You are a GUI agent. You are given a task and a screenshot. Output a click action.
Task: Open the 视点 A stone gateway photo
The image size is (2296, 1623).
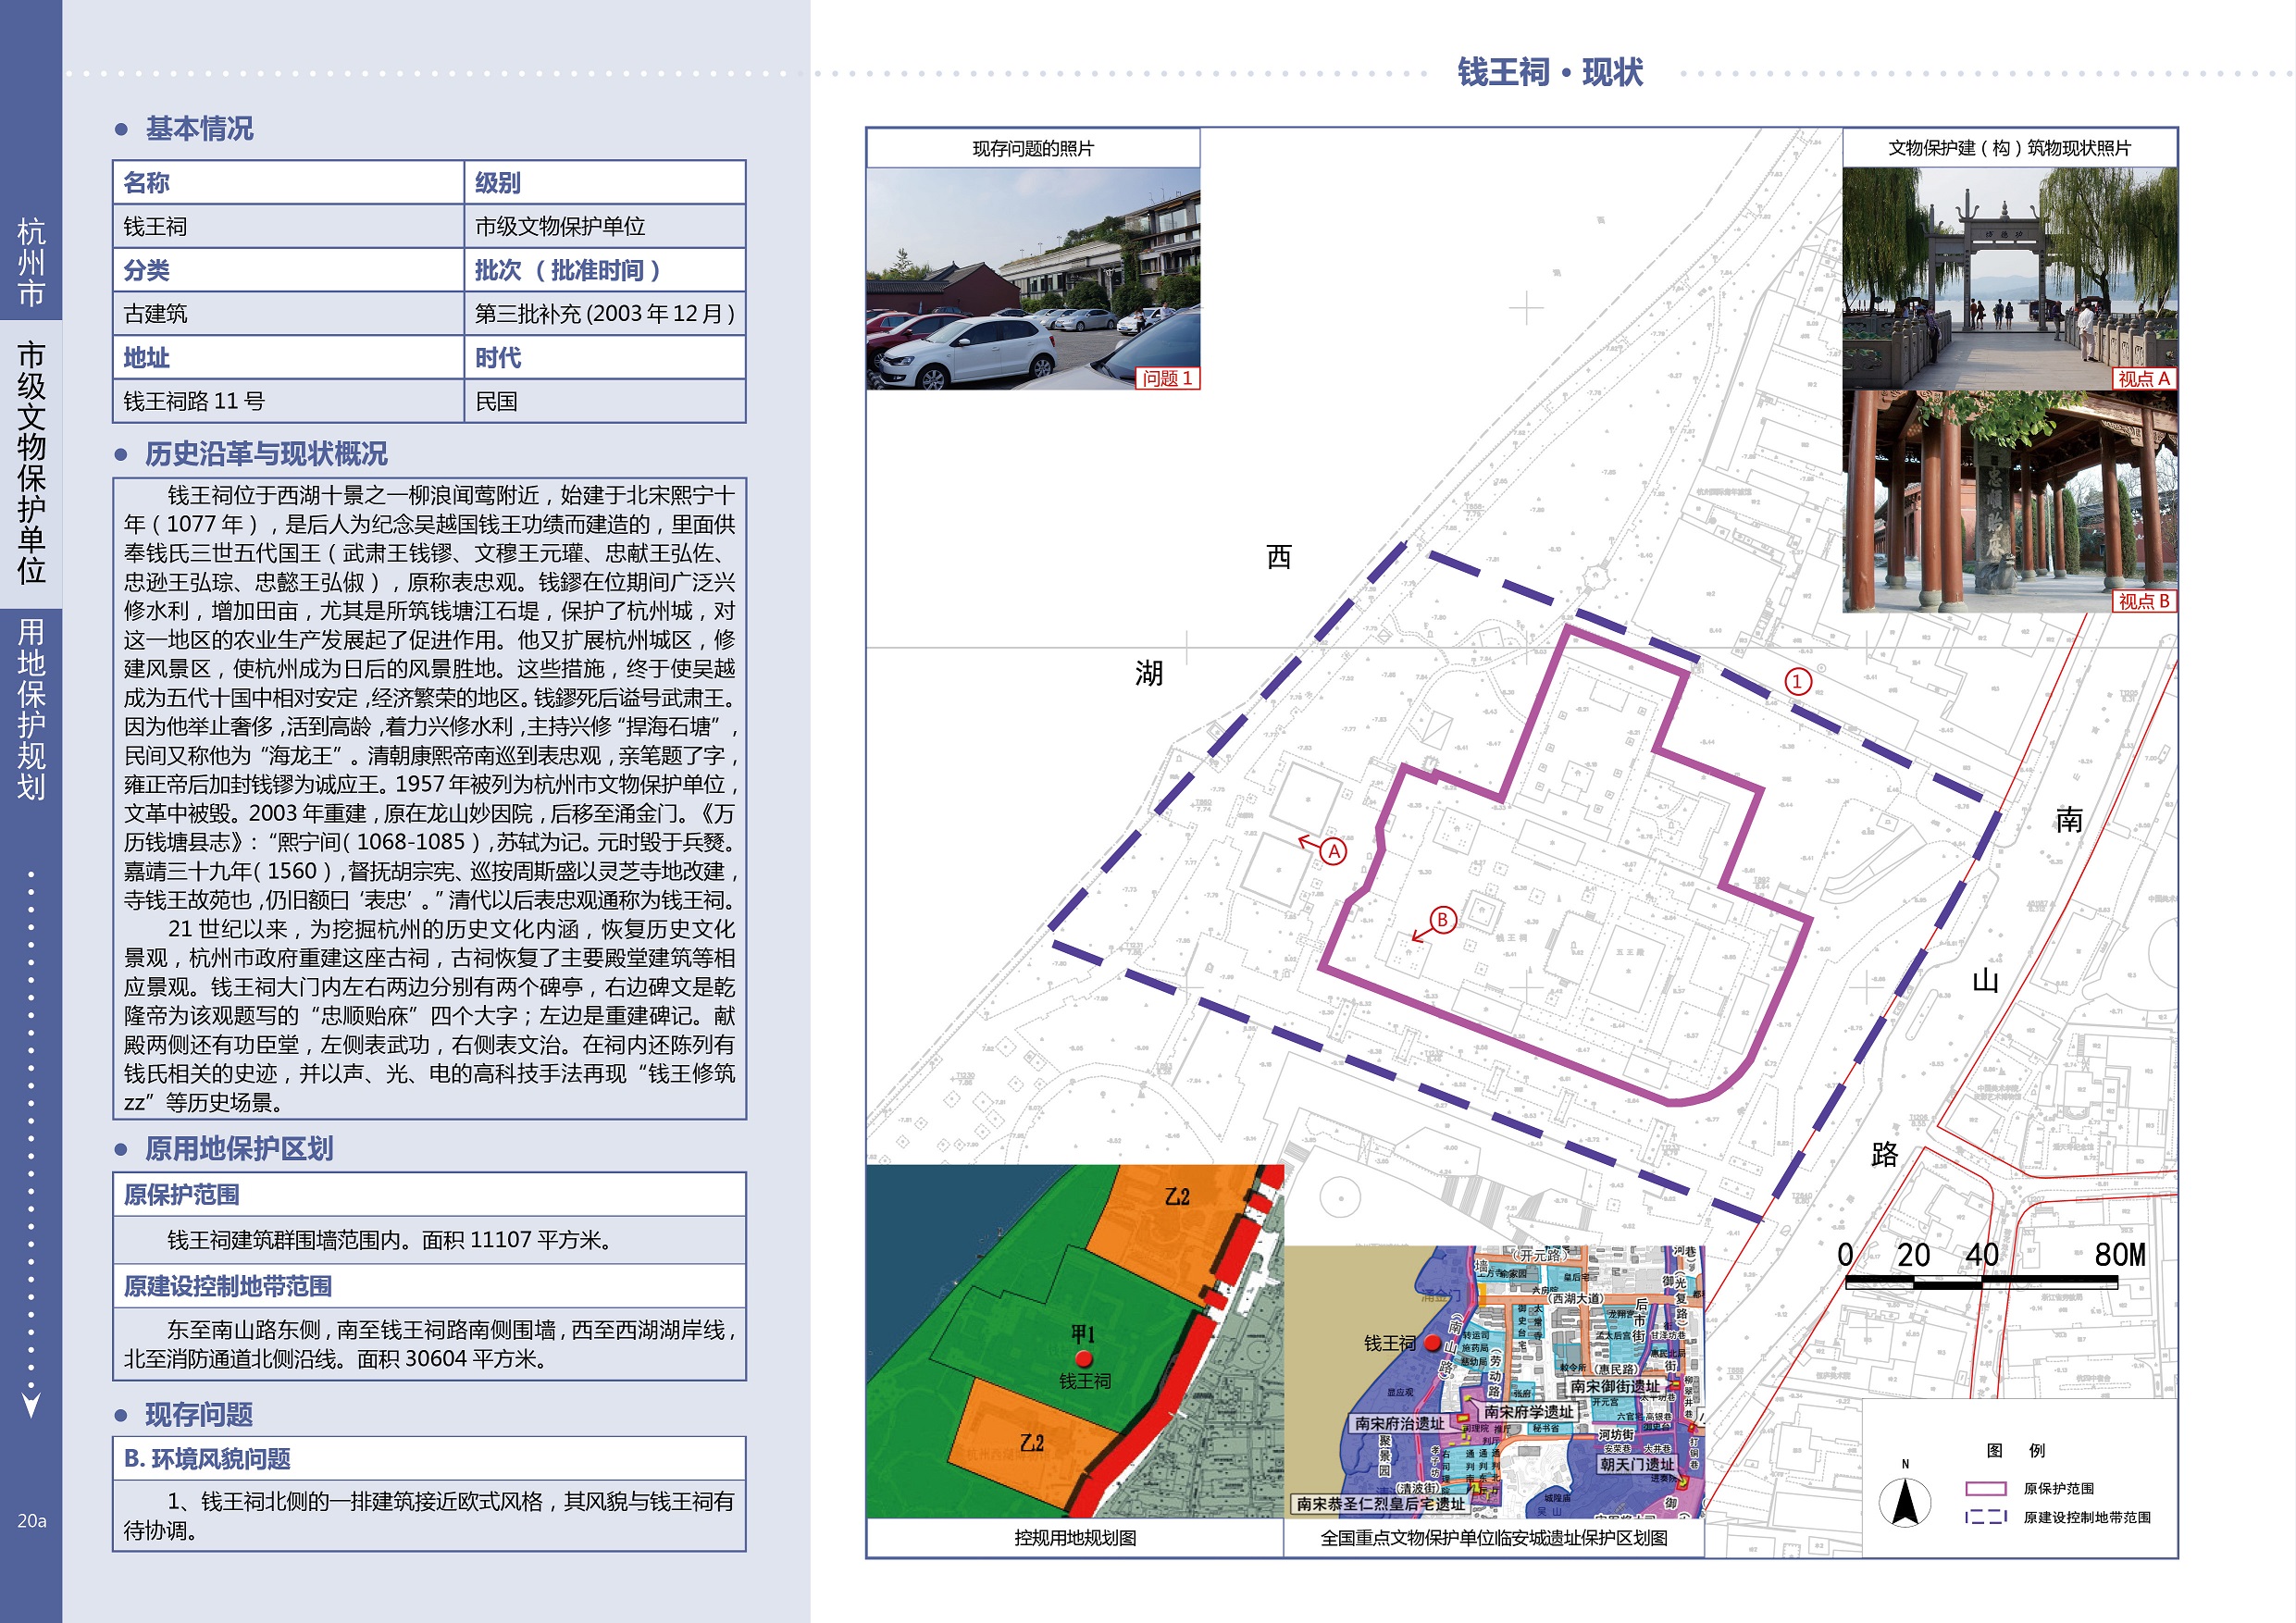point(2009,278)
